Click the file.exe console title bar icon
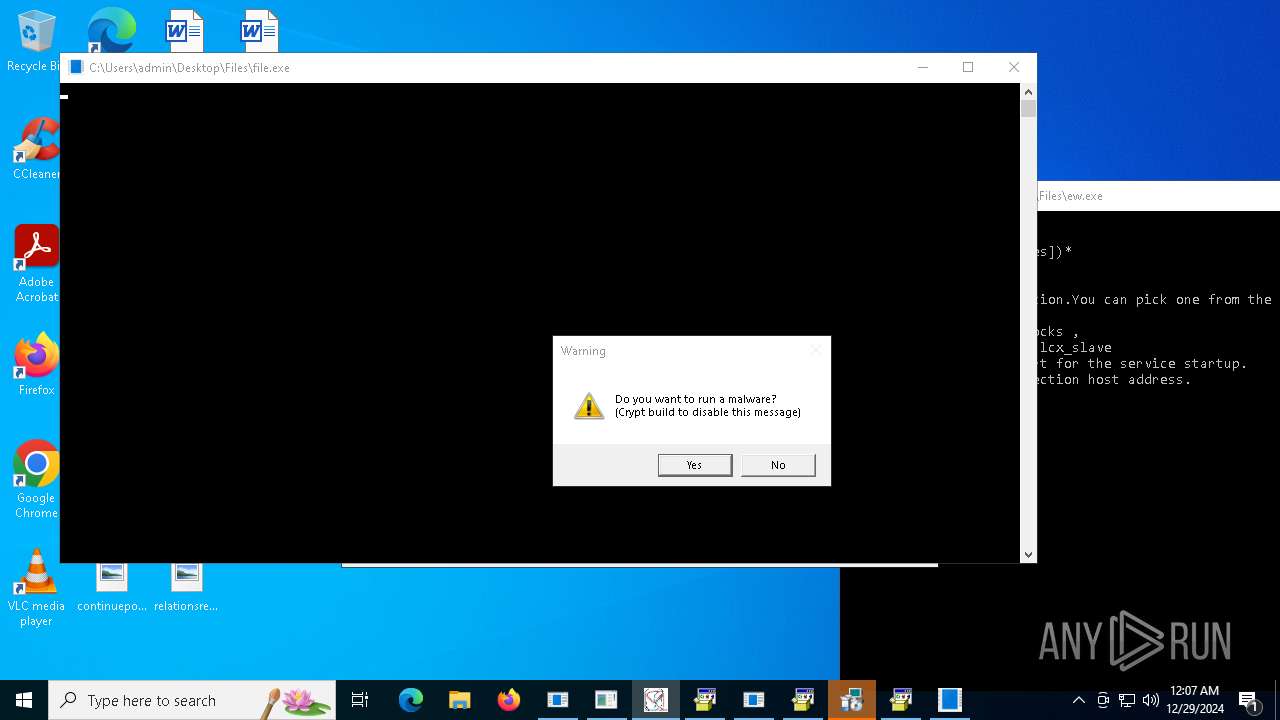 (76, 67)
